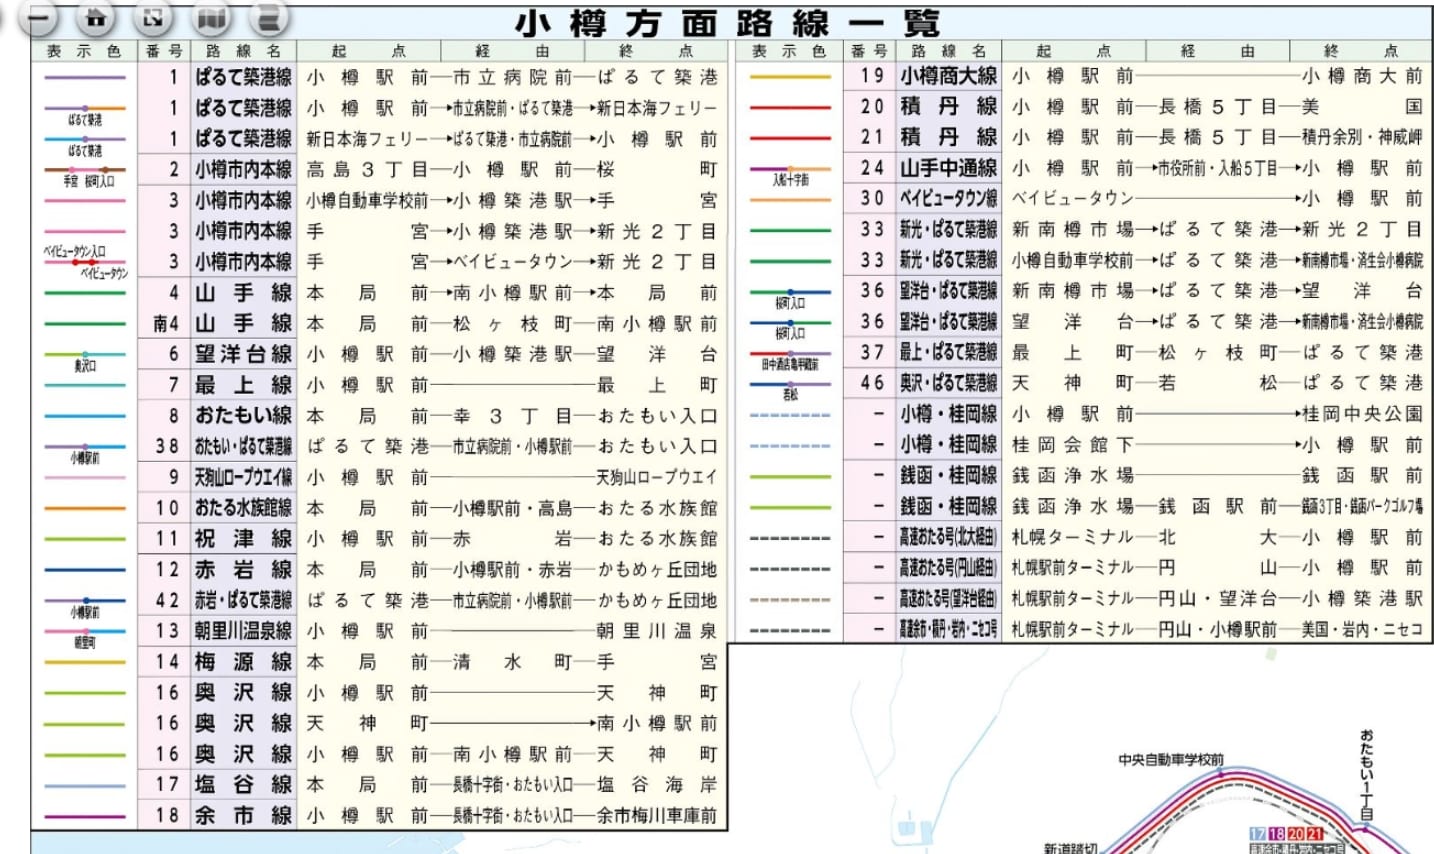Open the stacked layers icon
Image resolution: width=1434 pixels, height=854 pixels.
(x=267, y=17)
